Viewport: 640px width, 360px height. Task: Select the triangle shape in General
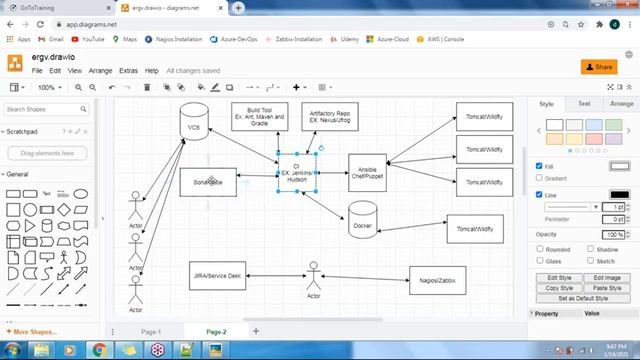click(30, 226)
